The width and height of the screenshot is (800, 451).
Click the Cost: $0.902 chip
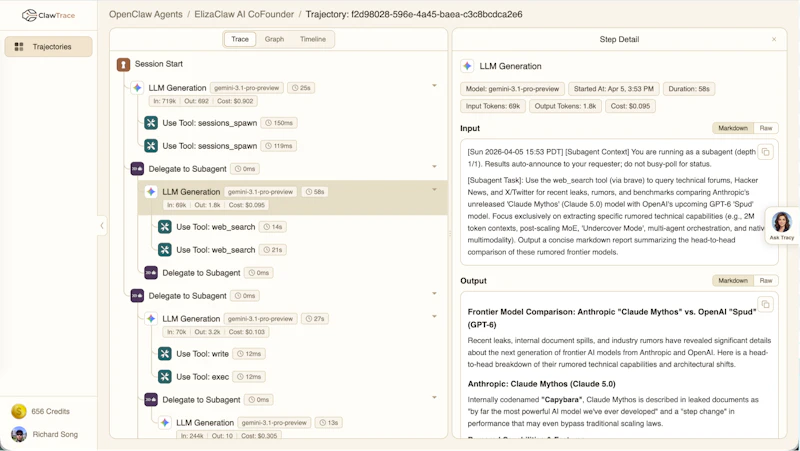[235, 101]
